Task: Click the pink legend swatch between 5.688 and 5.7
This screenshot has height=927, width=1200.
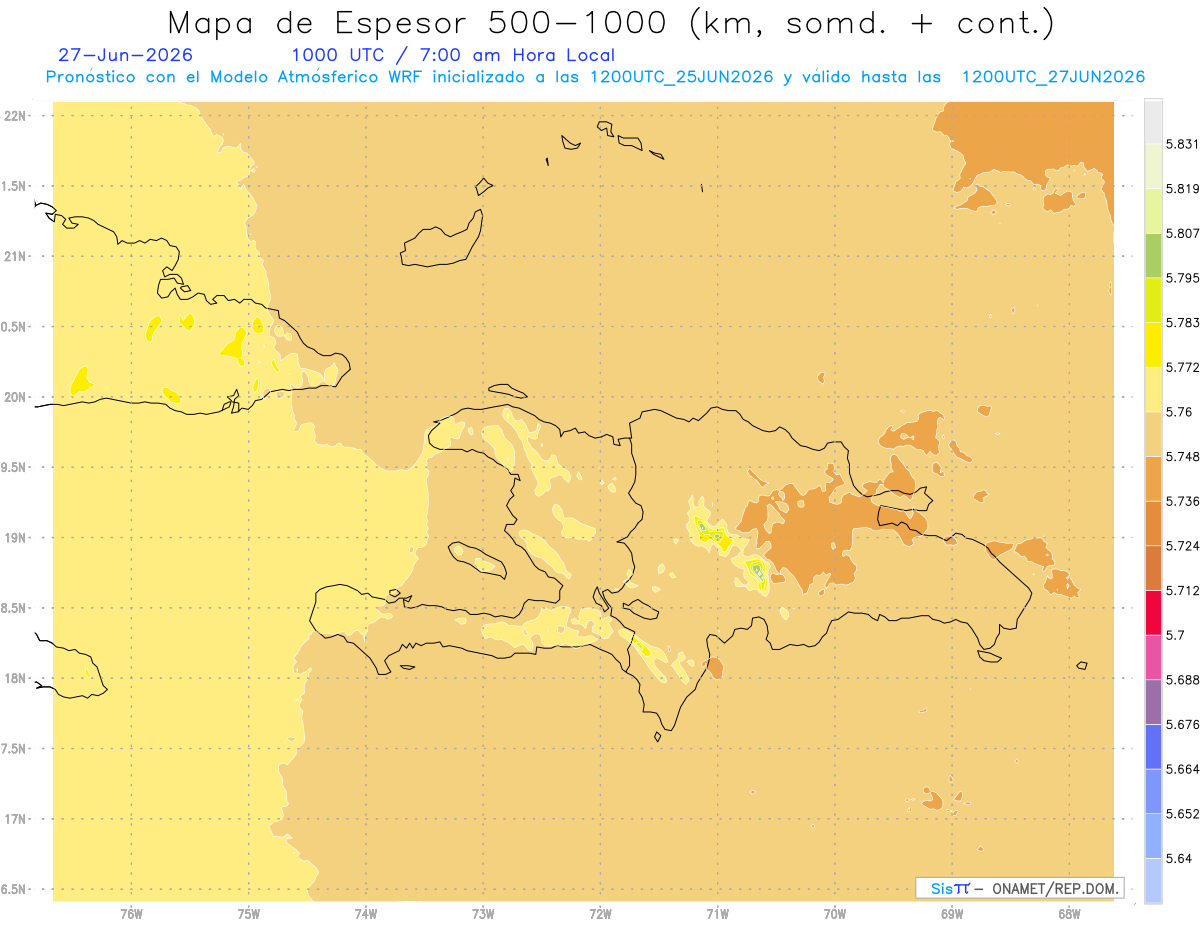Action: click(x=1153, y=657)
